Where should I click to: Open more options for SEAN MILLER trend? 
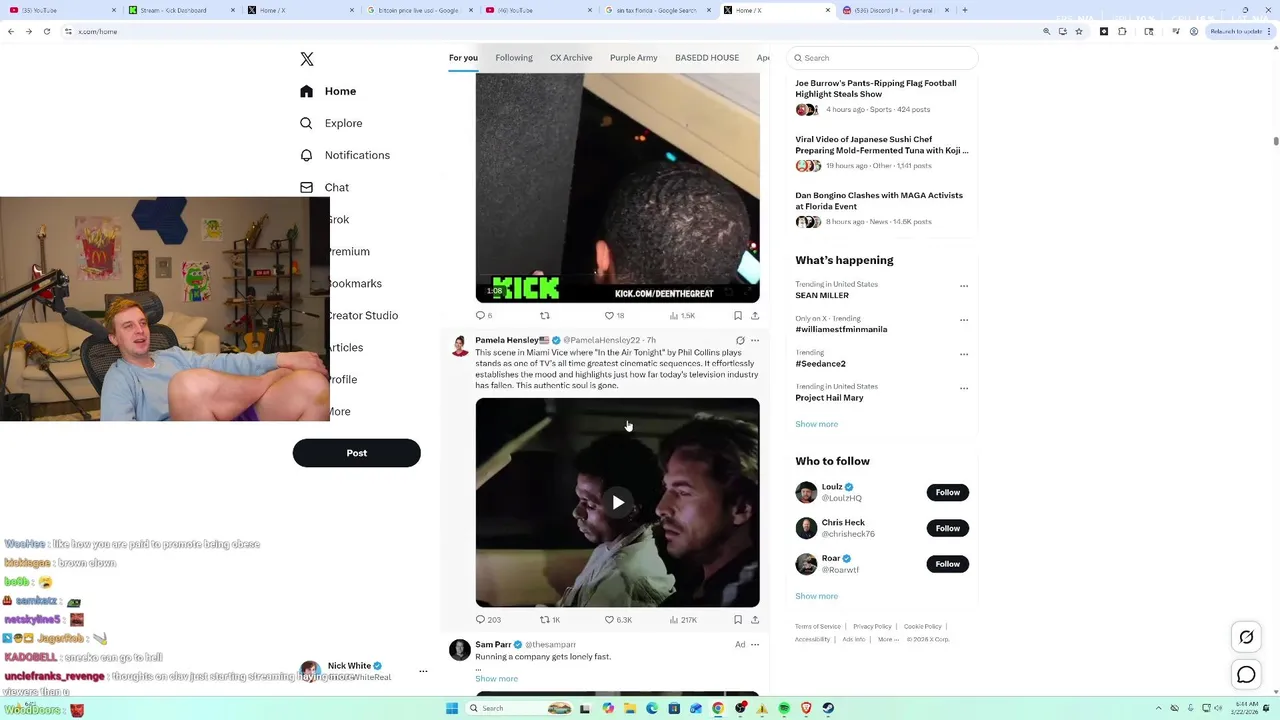point(964,286)
